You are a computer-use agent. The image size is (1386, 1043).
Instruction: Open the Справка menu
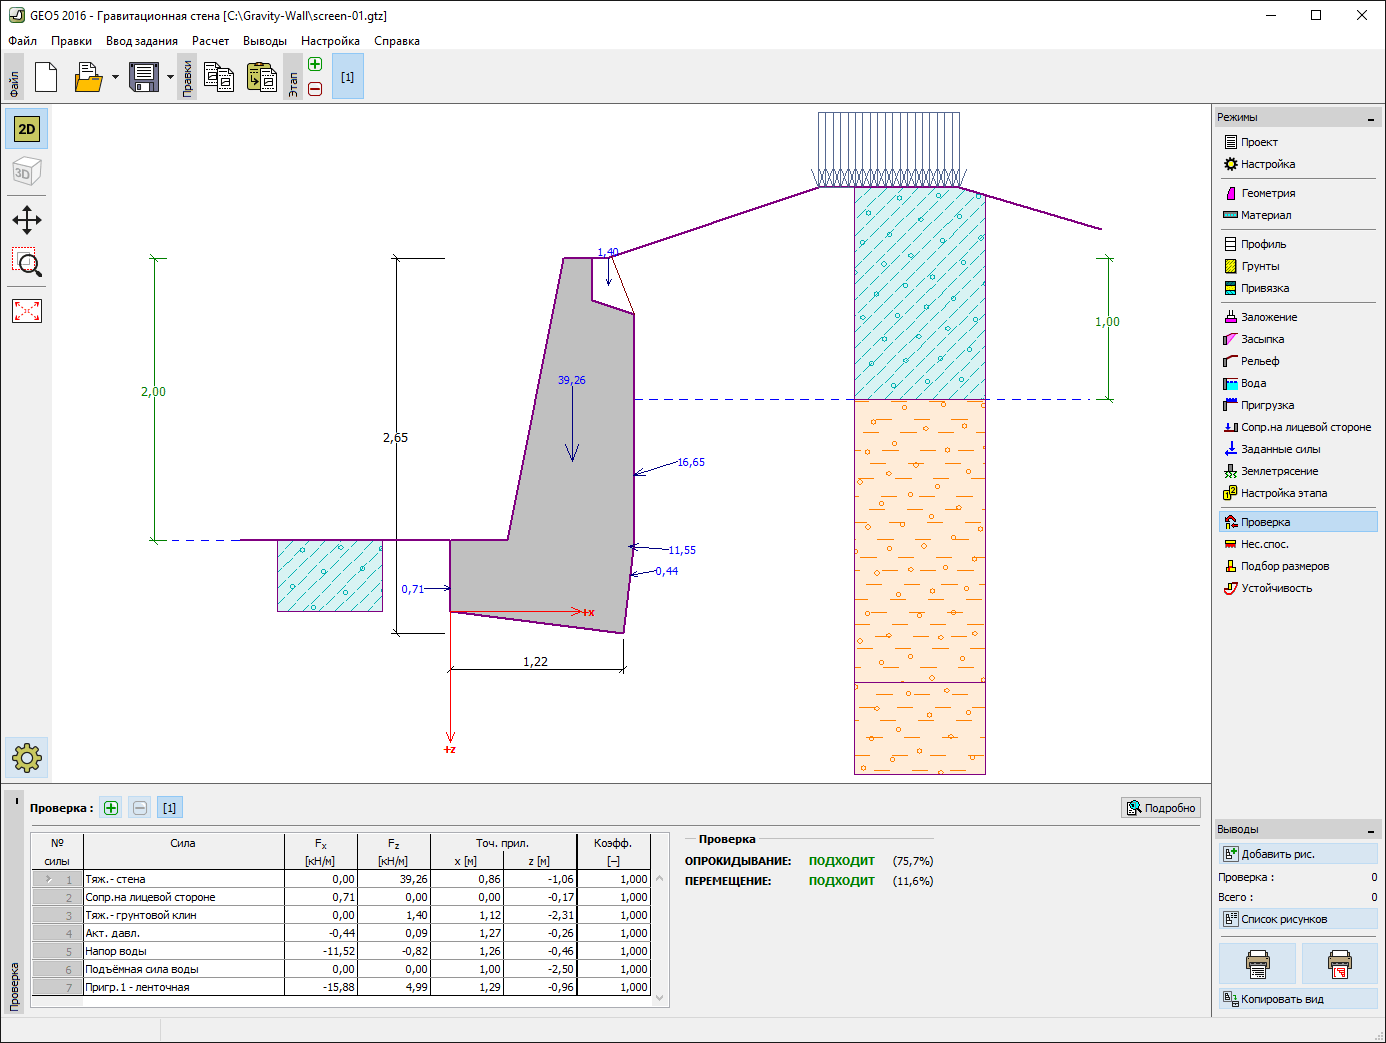397,41
